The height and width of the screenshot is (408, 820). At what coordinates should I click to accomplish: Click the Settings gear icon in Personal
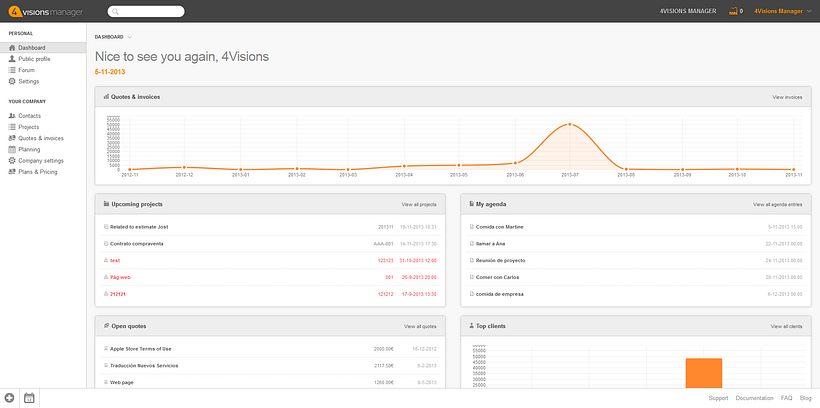(x=11, y=81)
